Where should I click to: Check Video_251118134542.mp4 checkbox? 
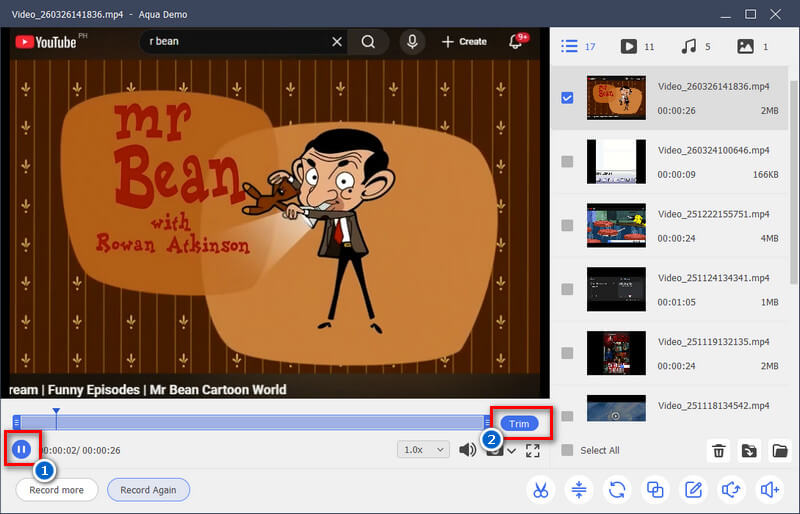coord(567,416)
